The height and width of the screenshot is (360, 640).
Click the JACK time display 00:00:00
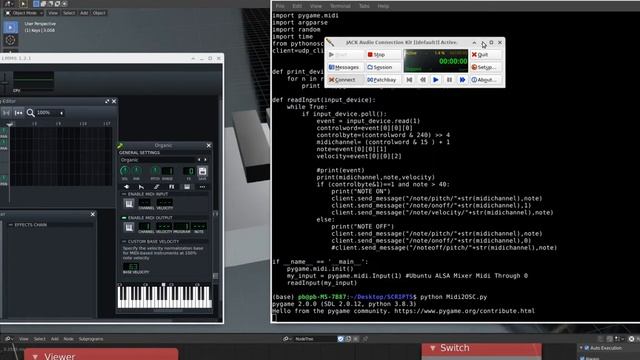(x=453, y=62)
